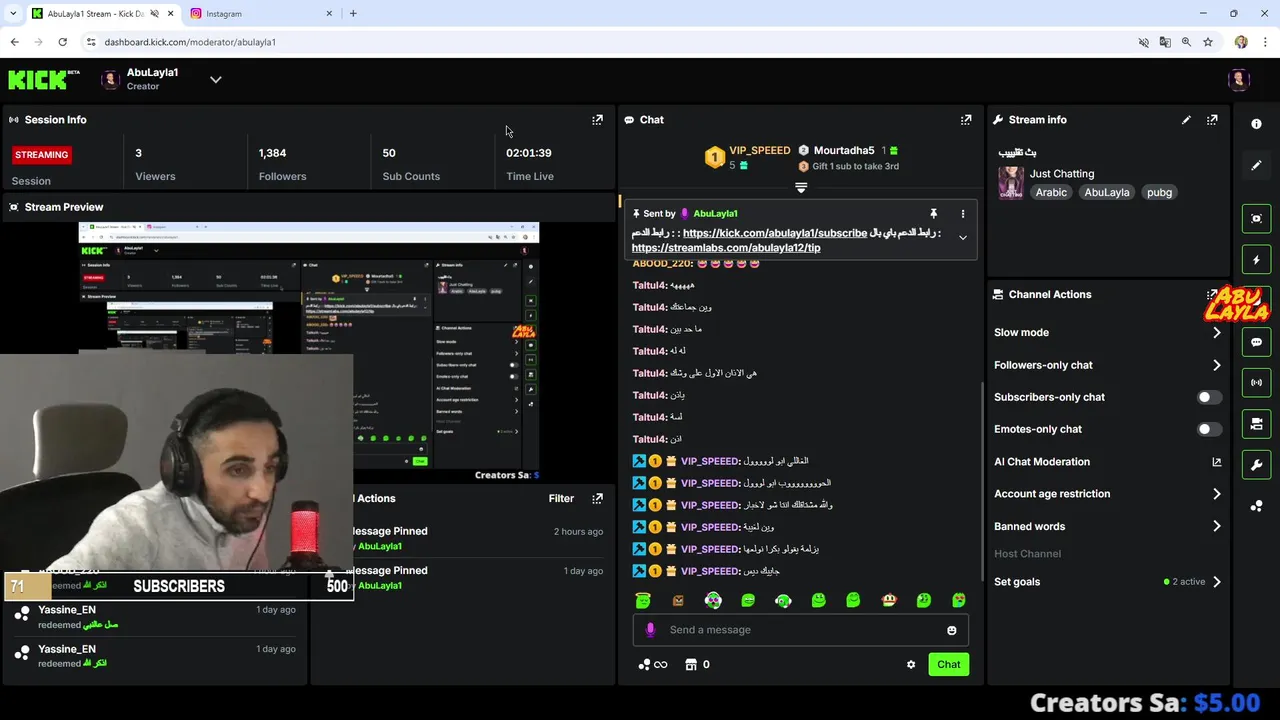
Task: Click the red STREAMING status badge
Action: click(x=42, y=155)
